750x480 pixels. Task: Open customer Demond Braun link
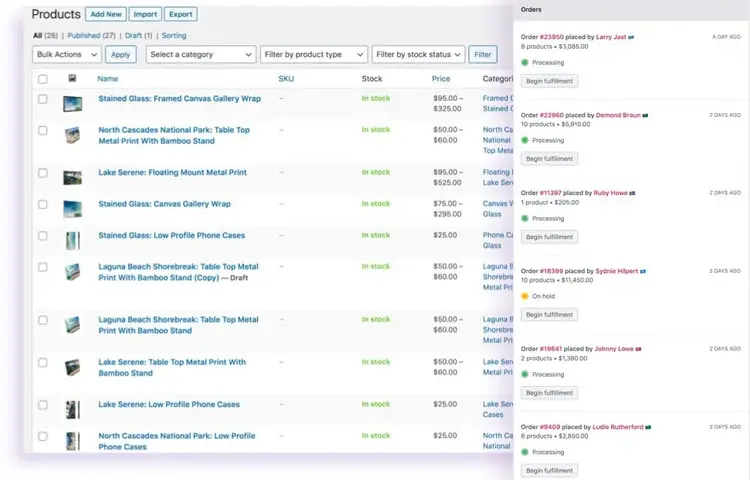pyautogui.click(x=618, y=115)
